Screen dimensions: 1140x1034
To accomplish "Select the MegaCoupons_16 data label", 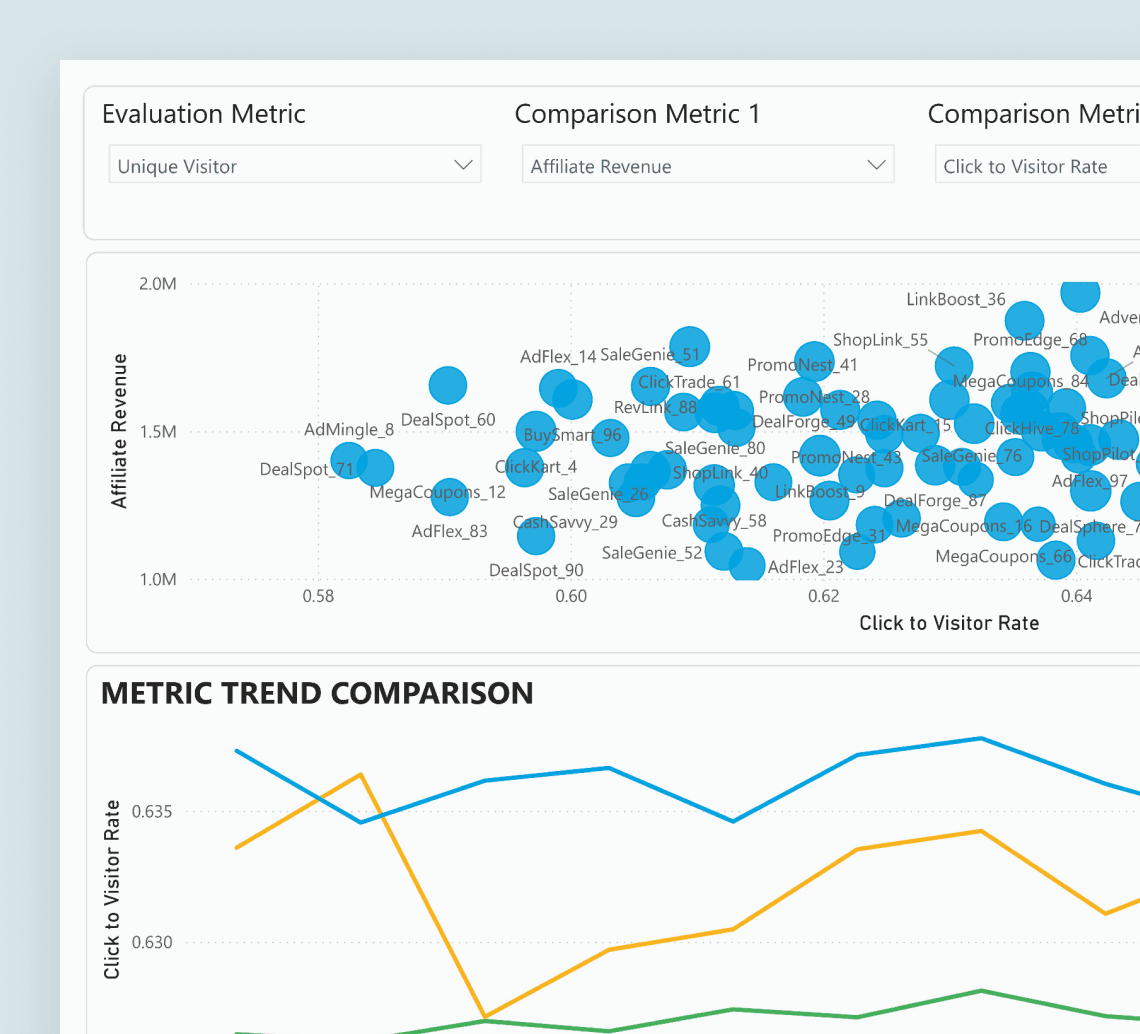I will (963, 526).
